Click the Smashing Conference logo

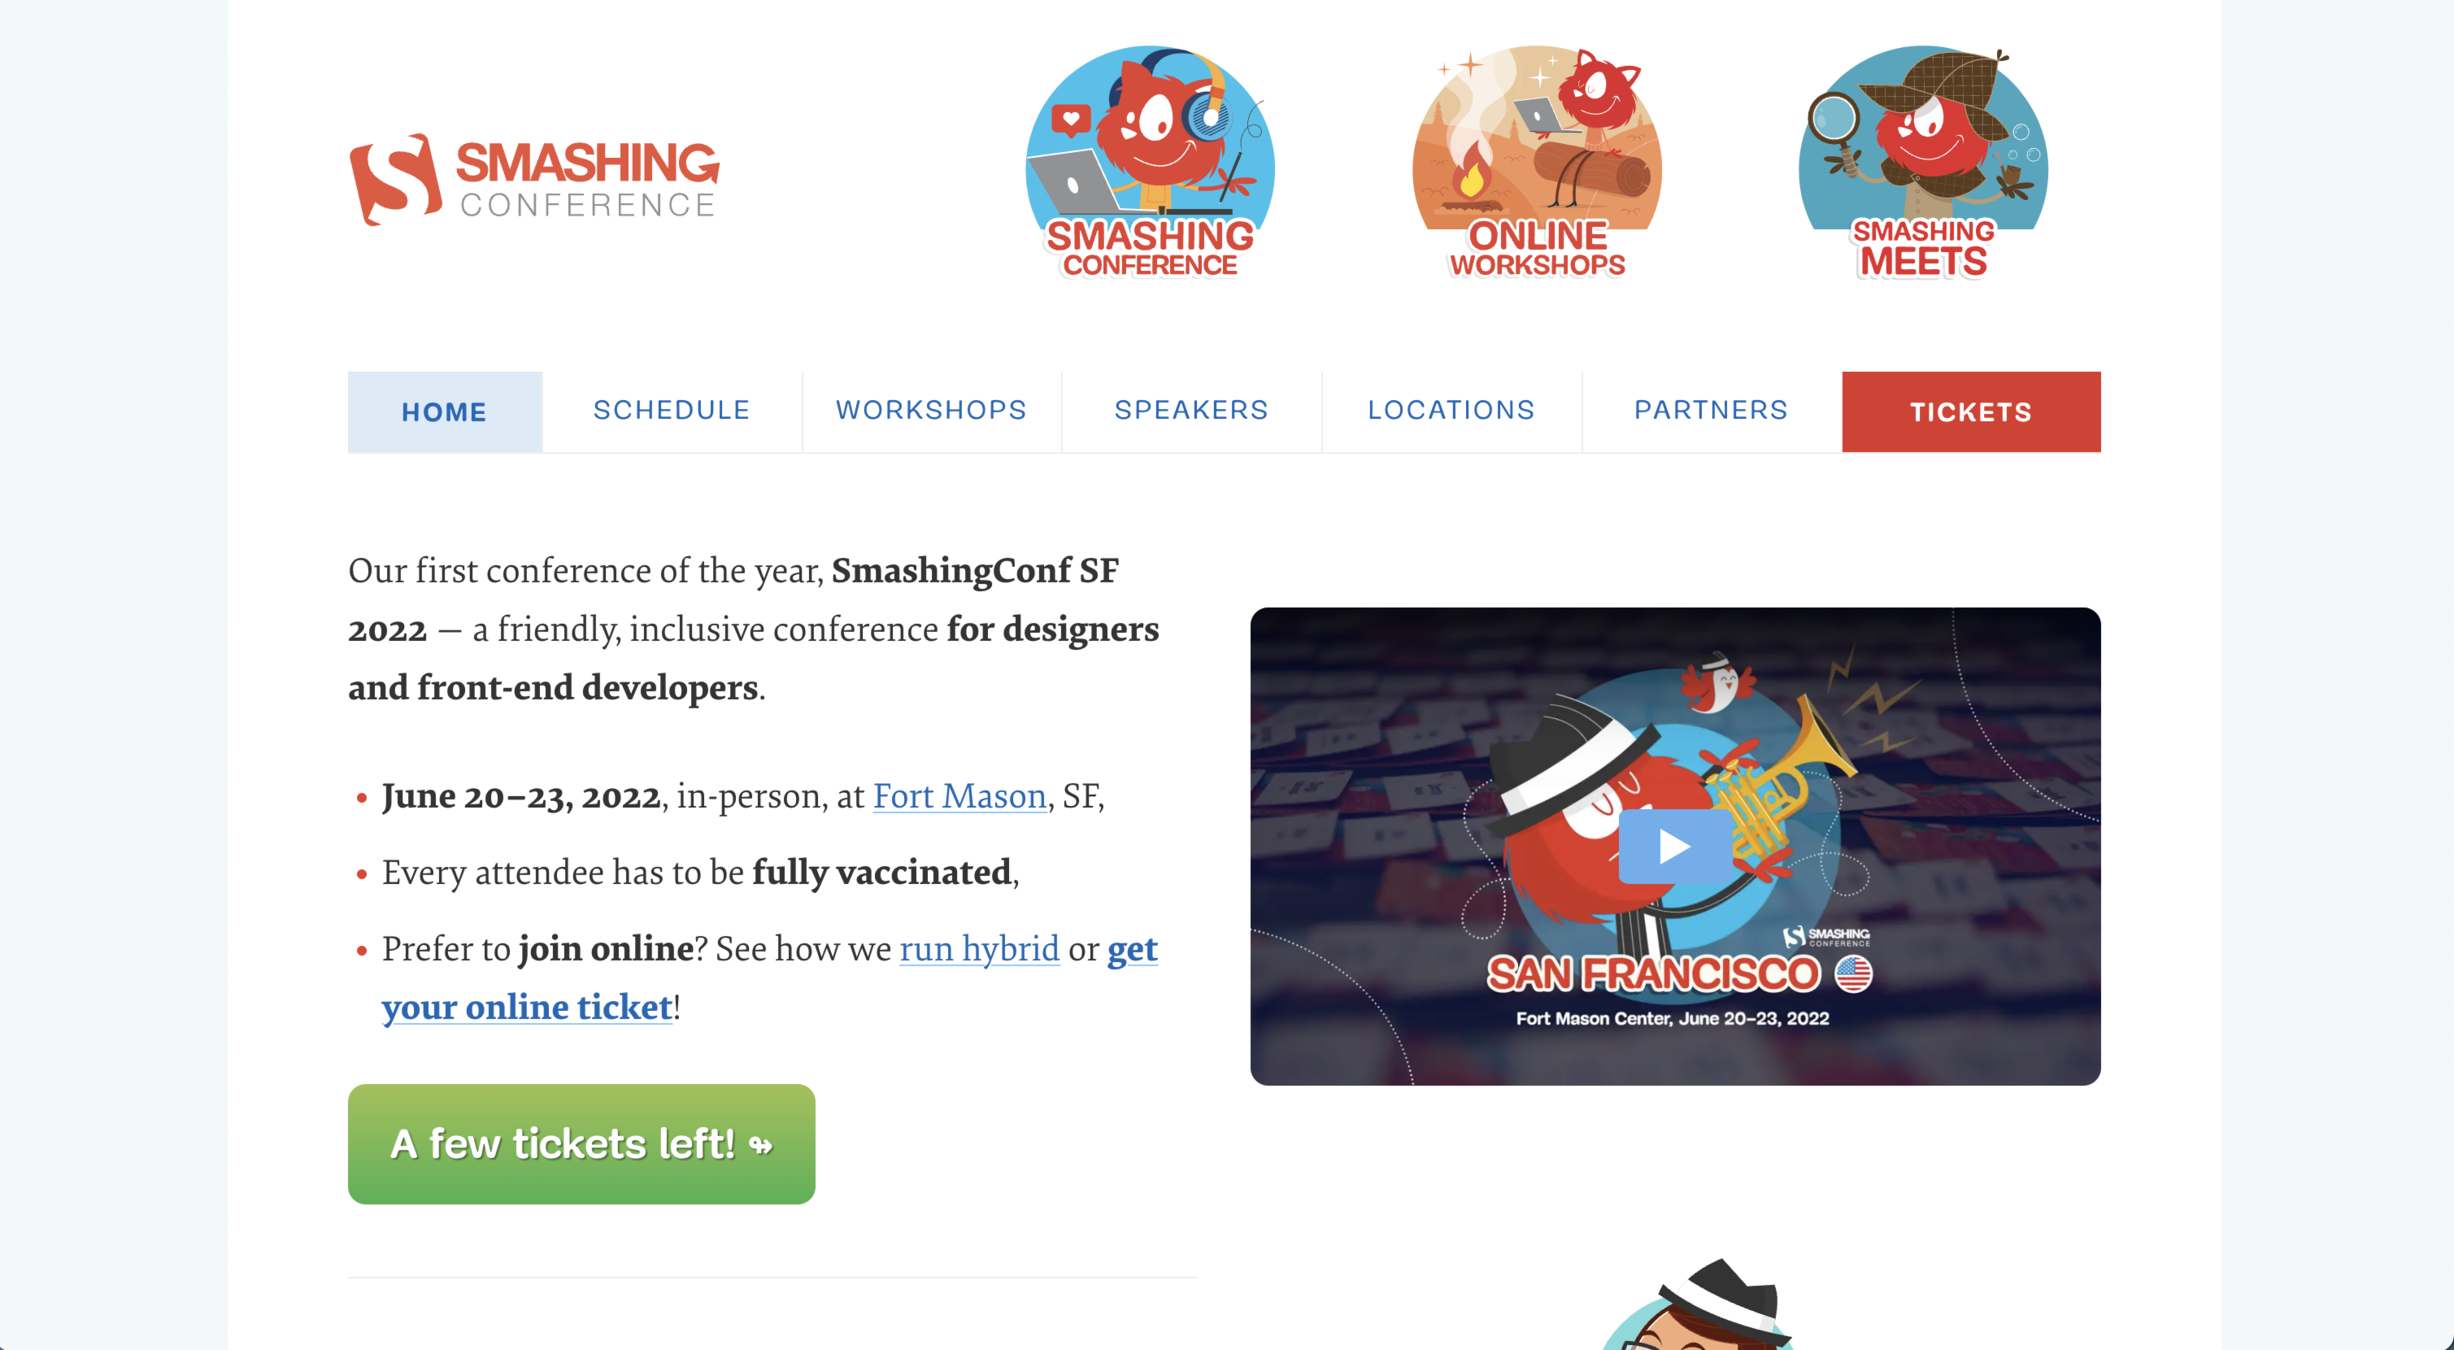534,180
